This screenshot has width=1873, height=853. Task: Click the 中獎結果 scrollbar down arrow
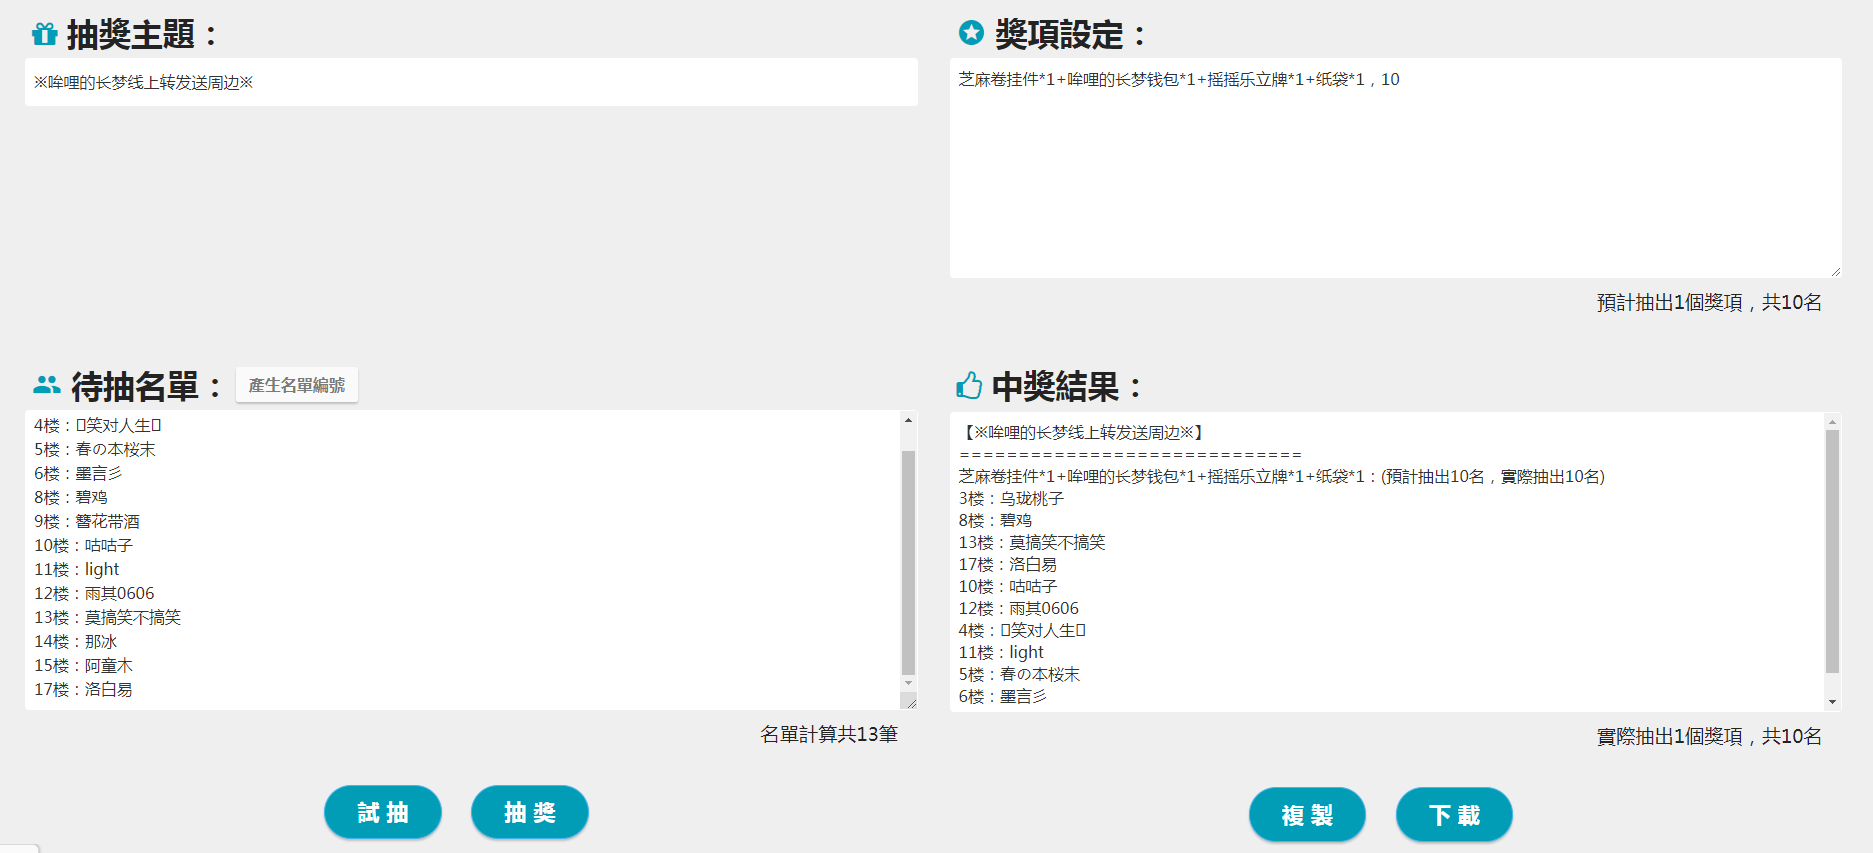pos(1832,702)
